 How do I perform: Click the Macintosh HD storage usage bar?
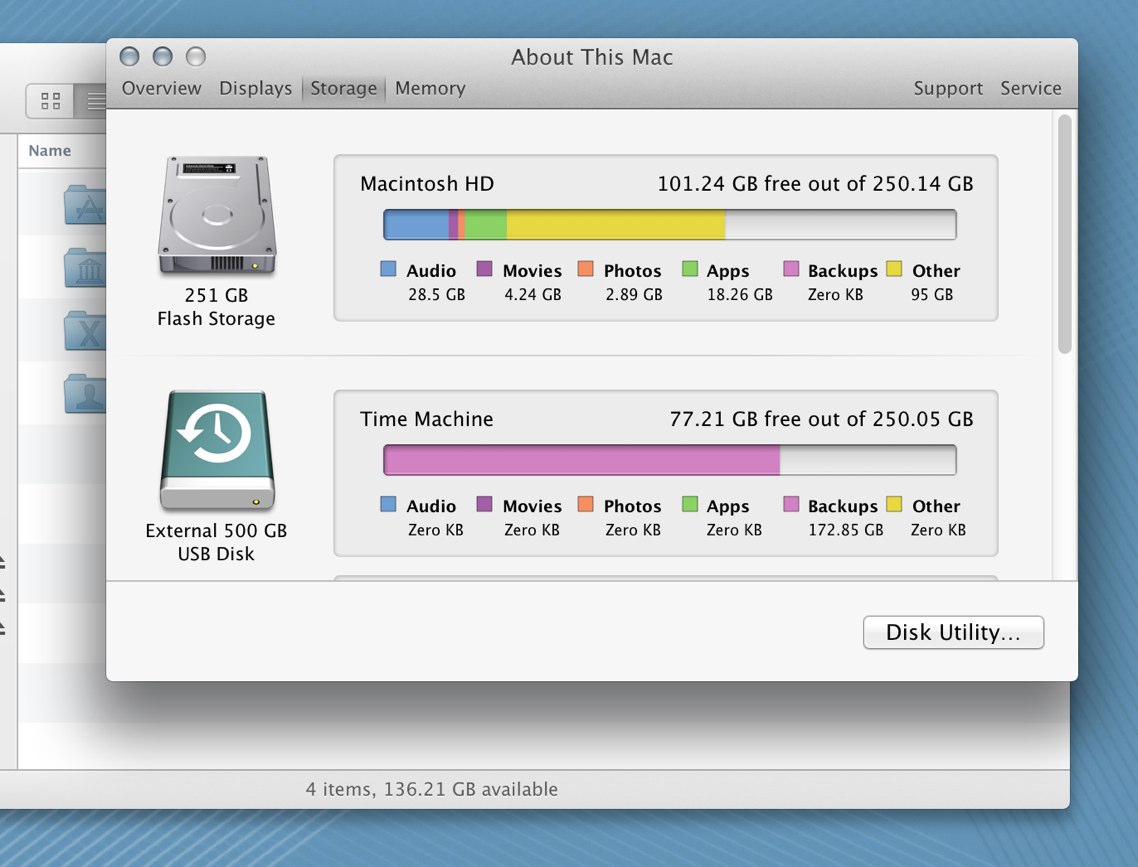(669, 224)
